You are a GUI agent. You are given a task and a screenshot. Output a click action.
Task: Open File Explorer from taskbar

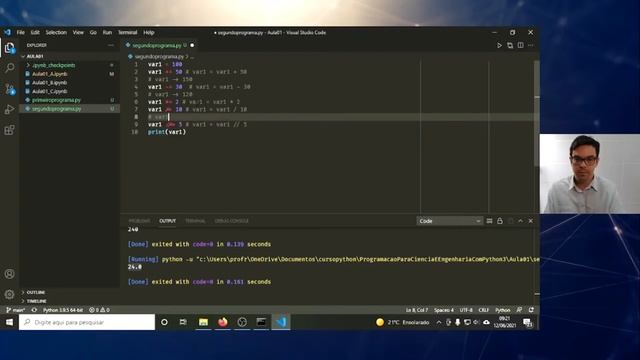(x=203, y=322)
